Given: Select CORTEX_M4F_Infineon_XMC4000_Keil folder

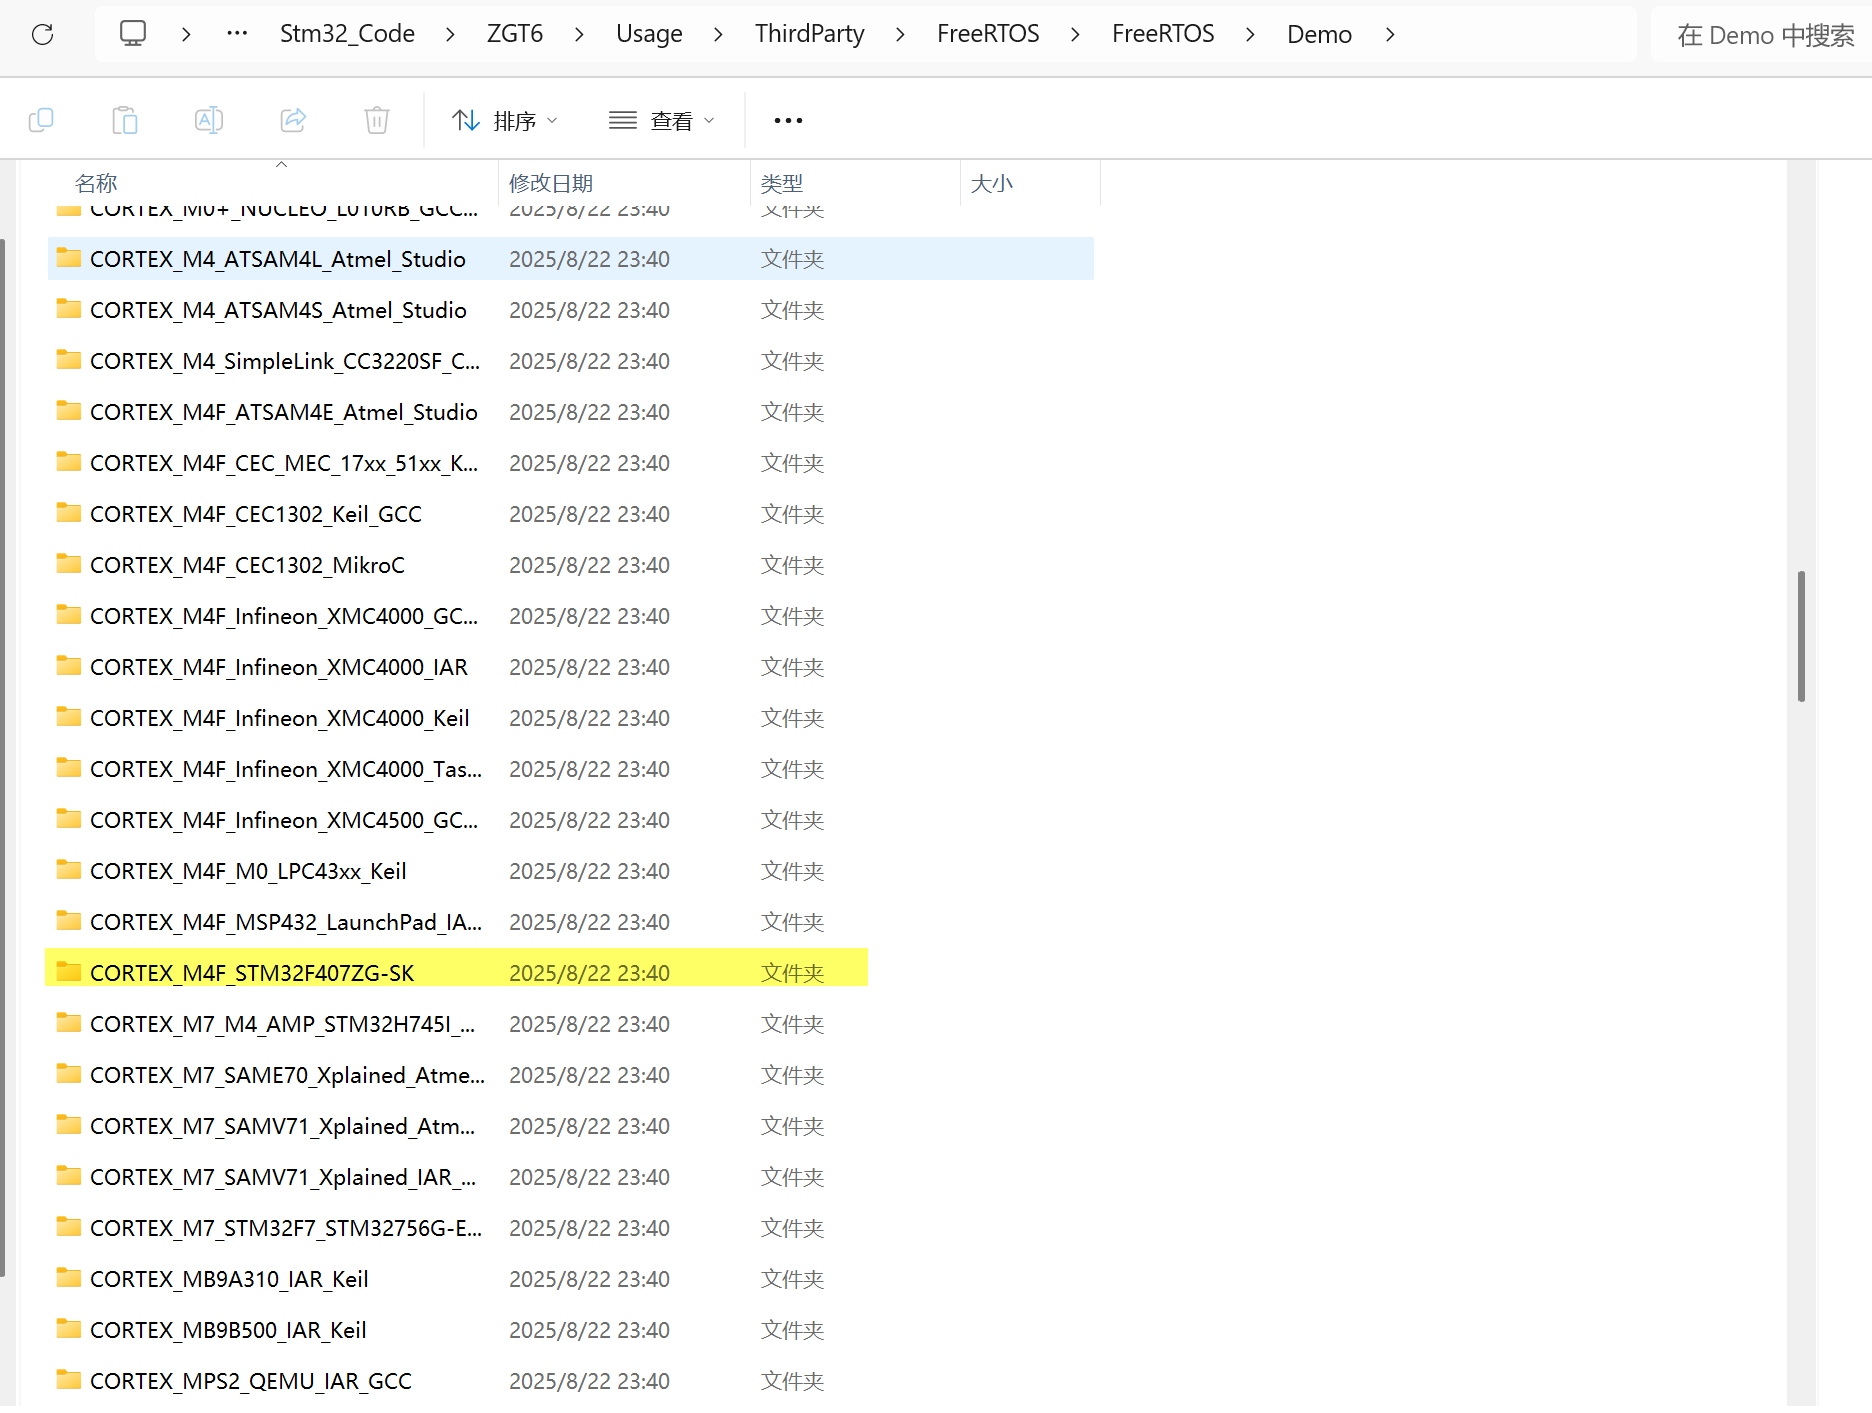Looking at the screenshot, I should (x=570, y=718).
